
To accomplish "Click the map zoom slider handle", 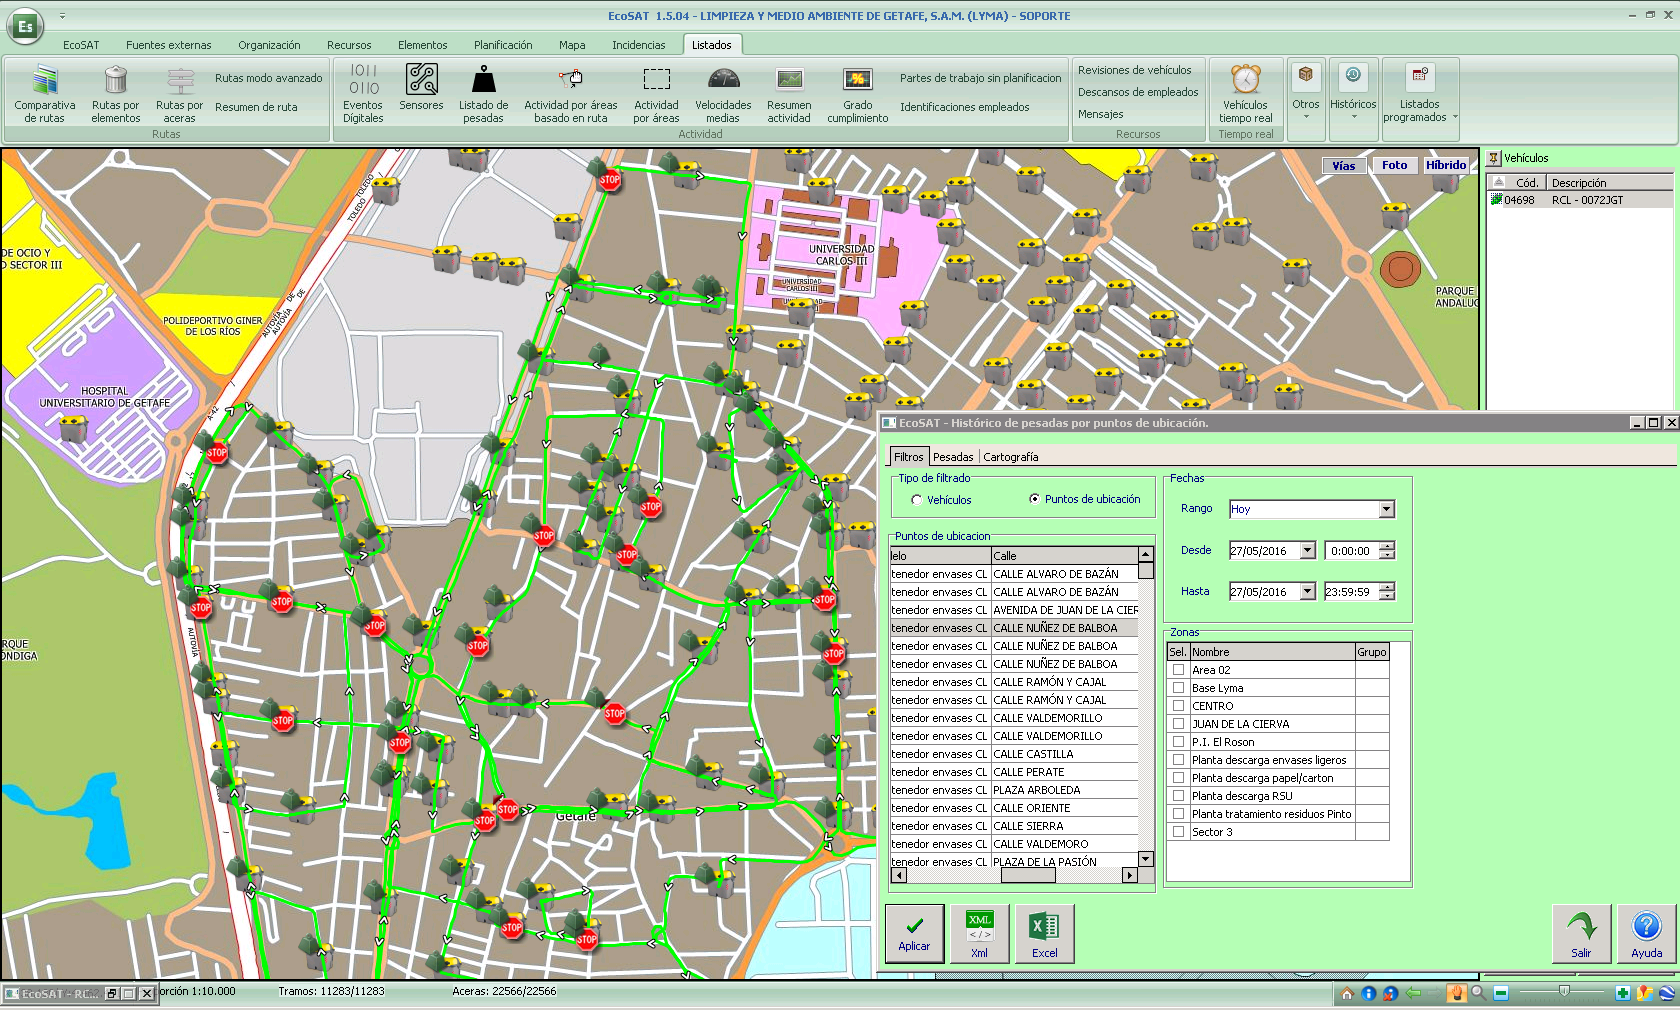I will click(x=1564, y=992).
